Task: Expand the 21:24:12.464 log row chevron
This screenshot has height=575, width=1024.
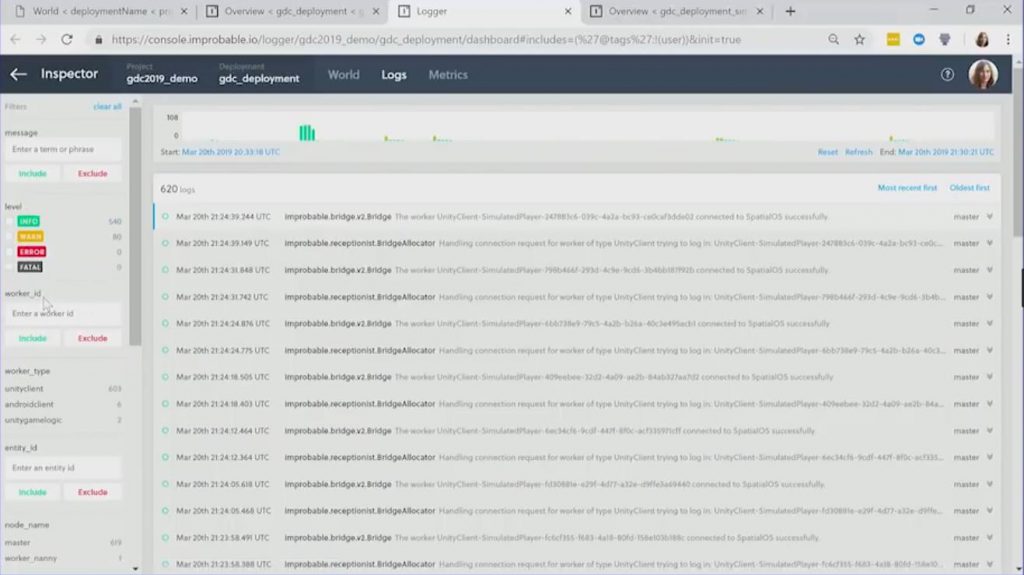Action: pos(989,431)
